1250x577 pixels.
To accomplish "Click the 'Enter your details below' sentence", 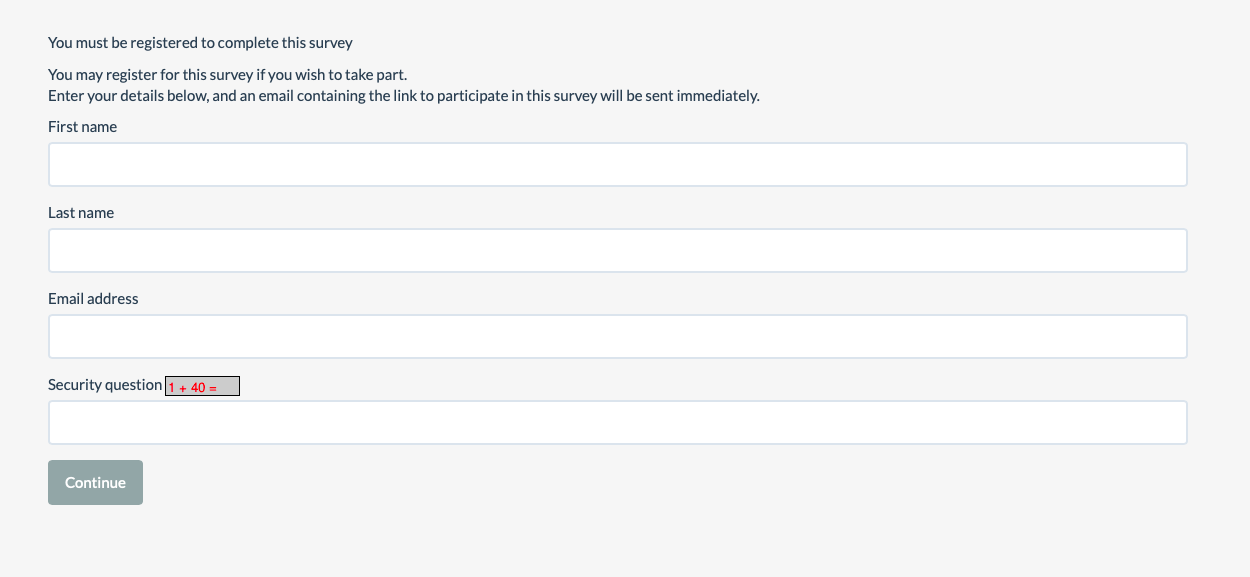I will pos(403,96).
